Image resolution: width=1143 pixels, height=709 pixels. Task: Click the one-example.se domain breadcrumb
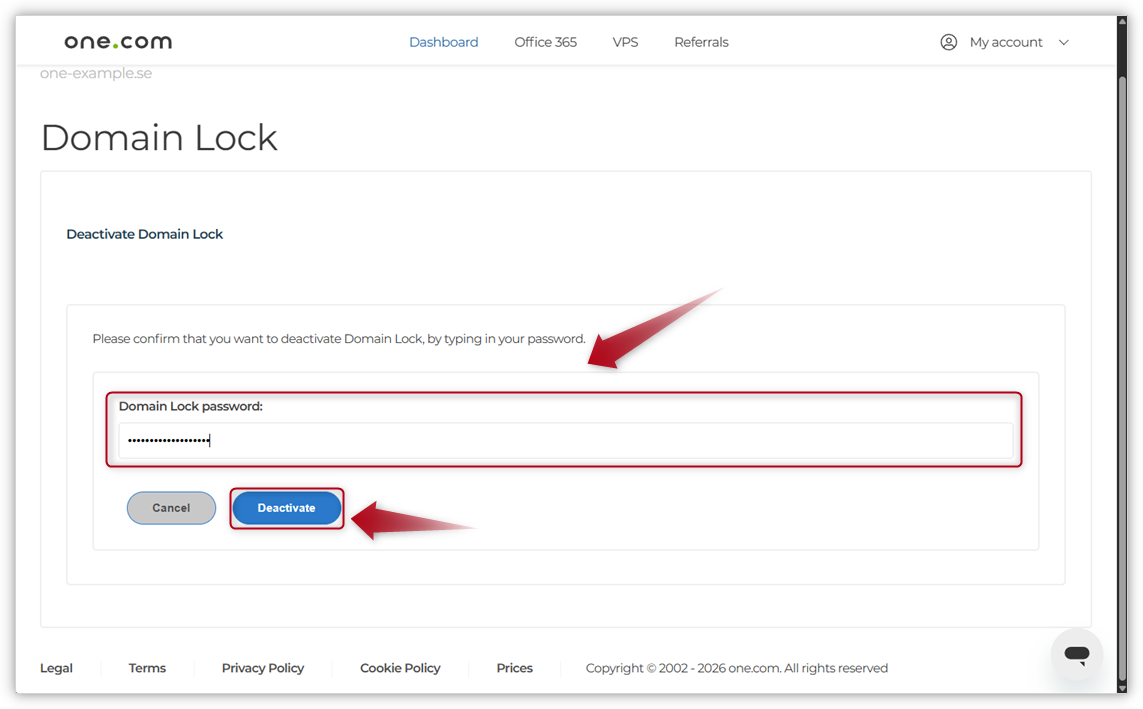tap(96, 73)
